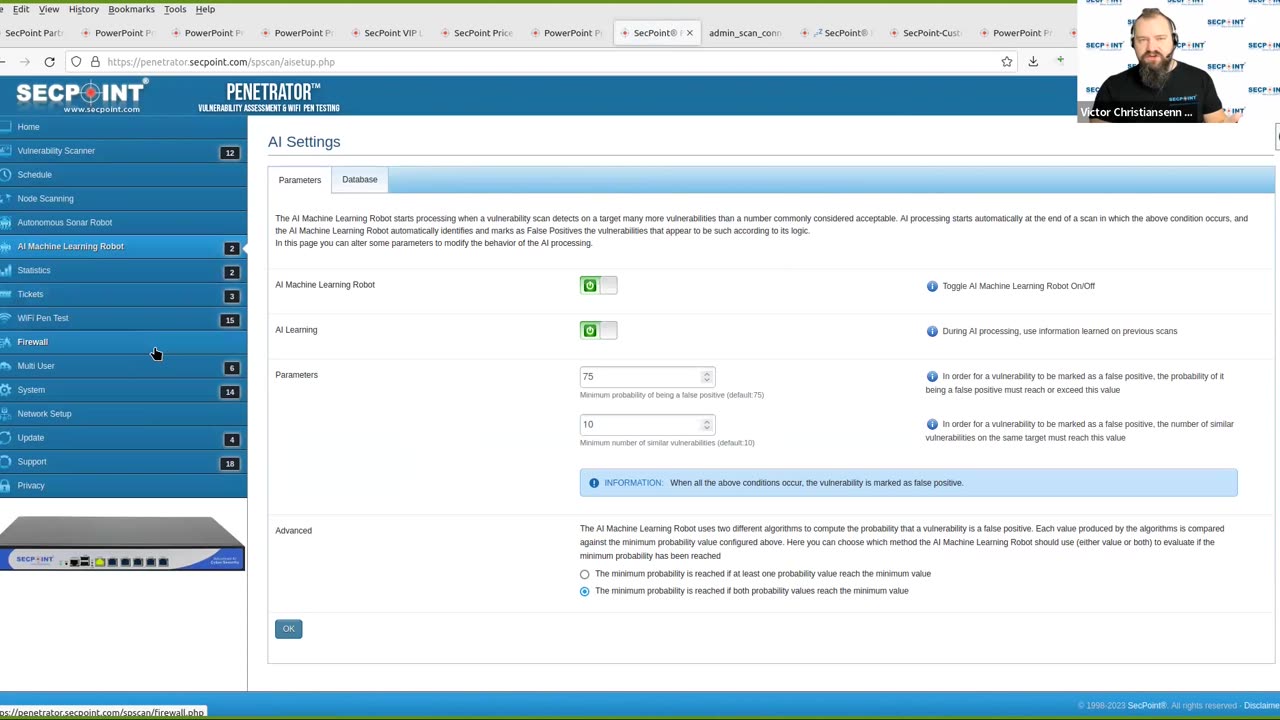Click the shield icon in the address bar
Screen dimensions: 1280x720
(76, 62)
